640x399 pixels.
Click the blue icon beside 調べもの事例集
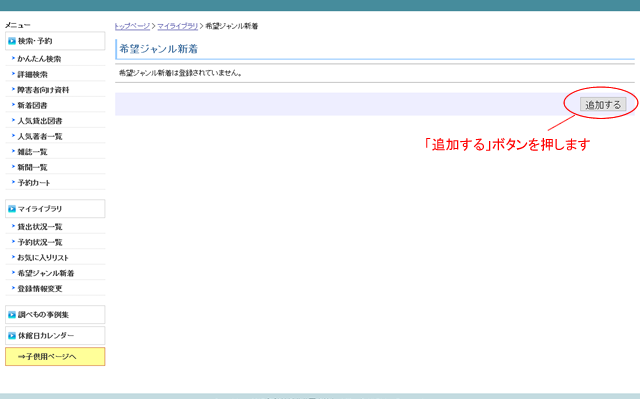point(12,315)
